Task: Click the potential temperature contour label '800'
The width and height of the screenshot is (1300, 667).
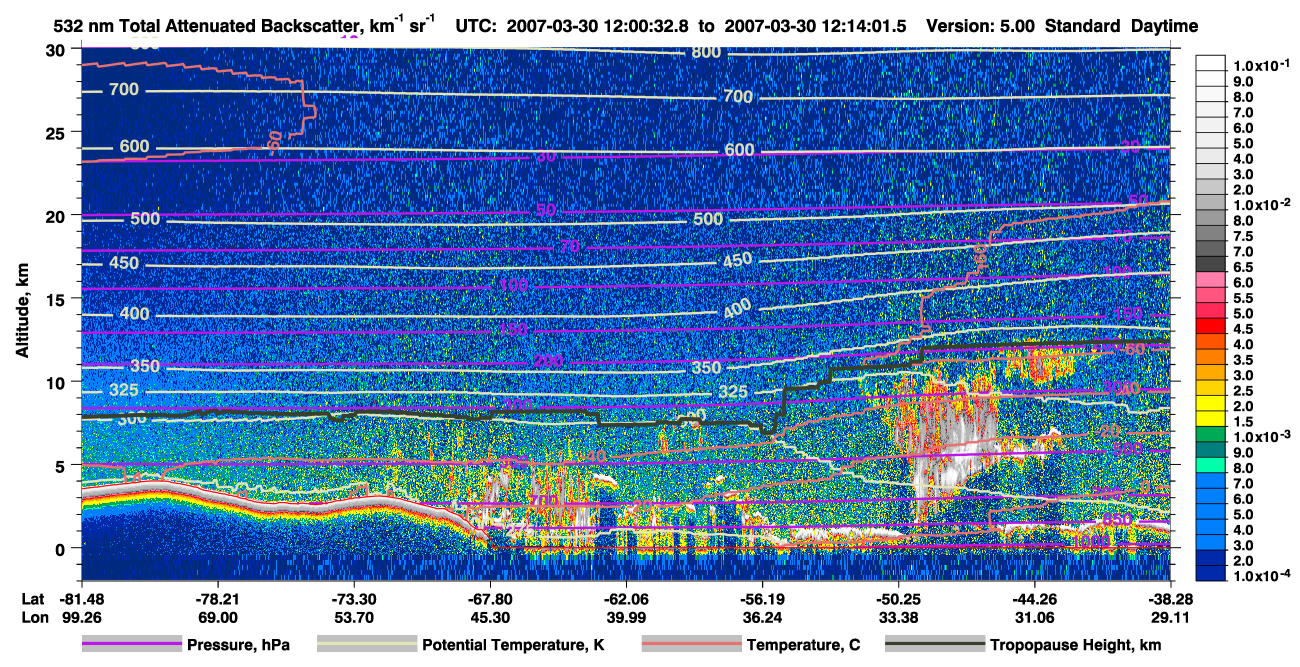Action: [x=706, y=51]
